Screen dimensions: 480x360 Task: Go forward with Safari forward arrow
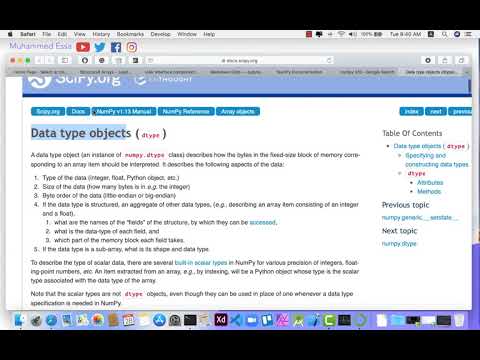[50, 60]
